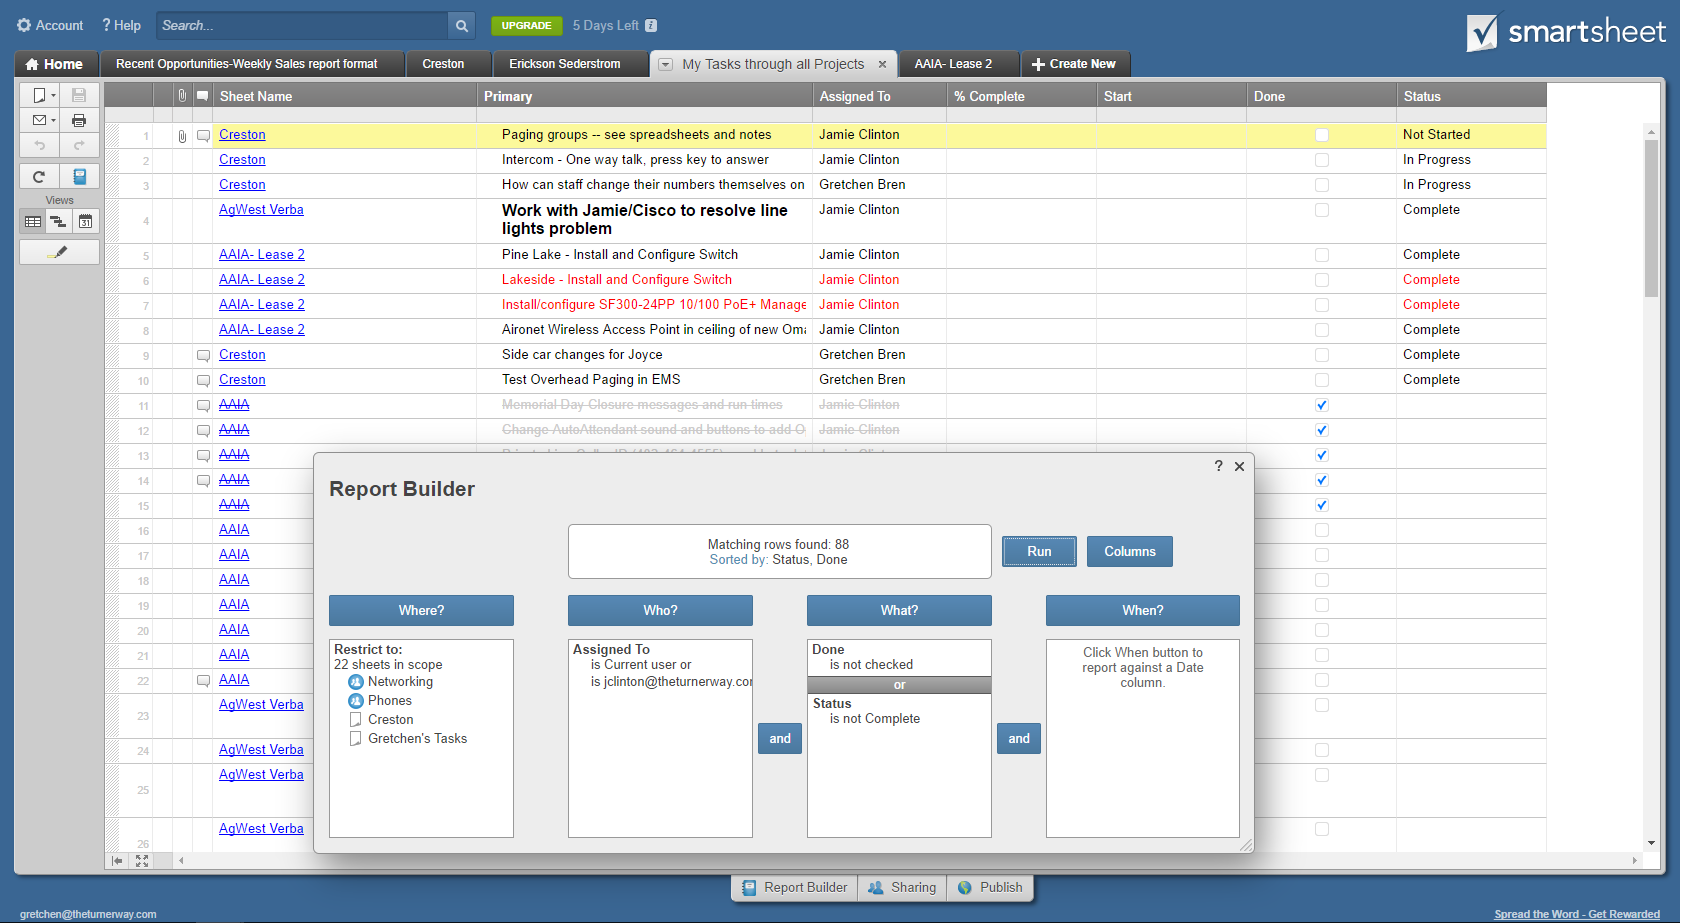1681x923 pixels.
Task: Switch to Recent Opportunities-Weekly Sales report tab
Action: click(x=252, y=64)
